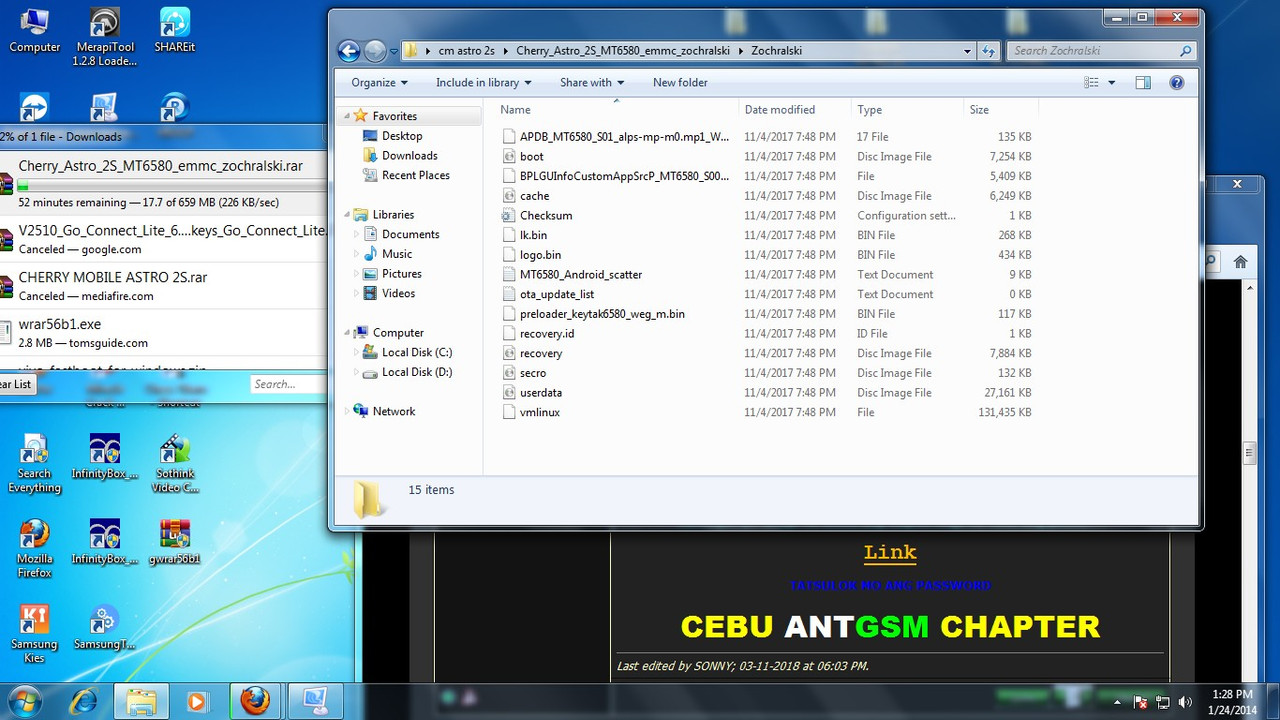Sort by Size column header
The image size is (1280, 720).
[979, 110]
